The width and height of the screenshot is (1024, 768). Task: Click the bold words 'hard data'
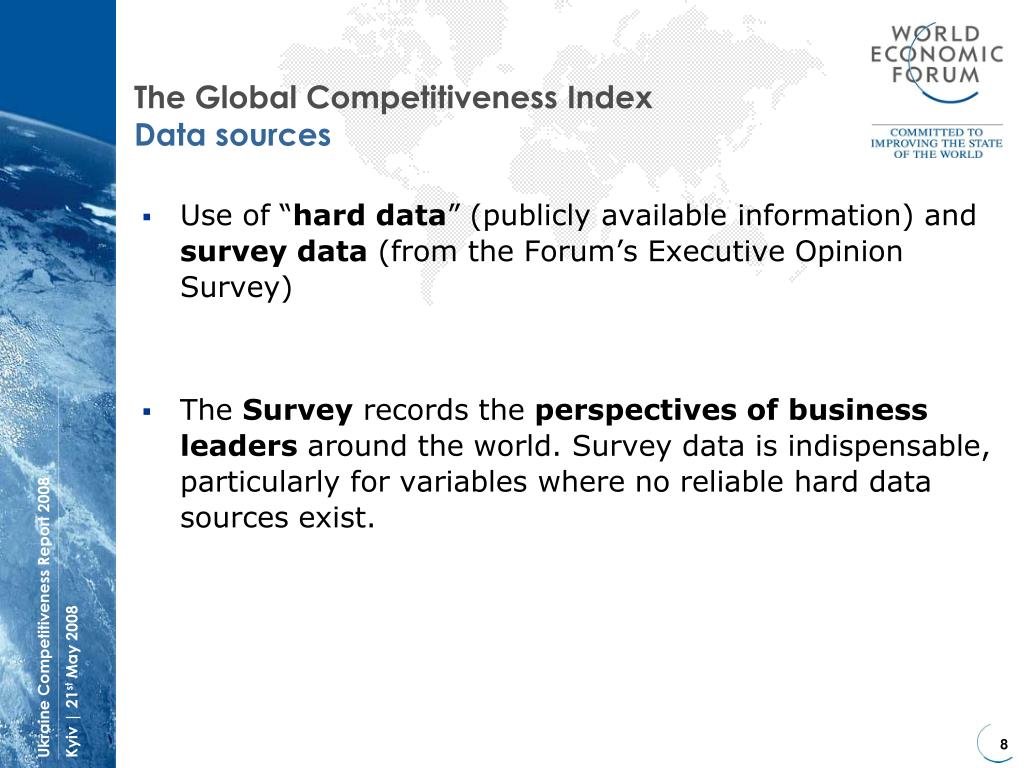(370, 215)
